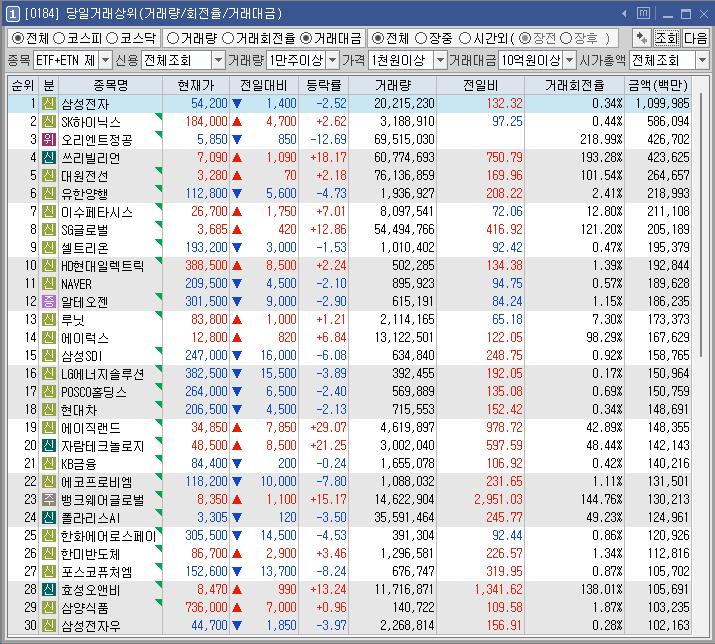The height and width of the screenshot is (644, 715).
Task: Click the teal 신 badge for 효성오앤비
Action: tap(49, 589)
